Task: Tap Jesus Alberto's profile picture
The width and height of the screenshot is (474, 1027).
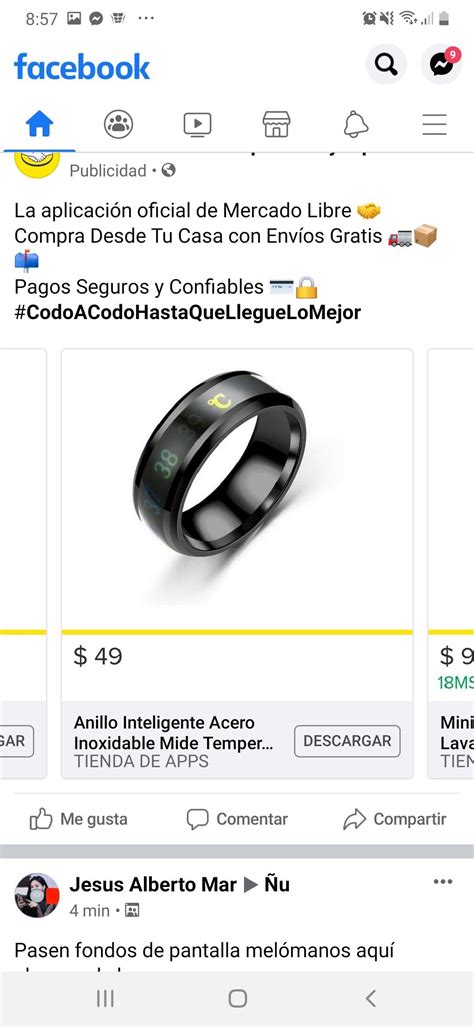Action: tap(37, 895)
